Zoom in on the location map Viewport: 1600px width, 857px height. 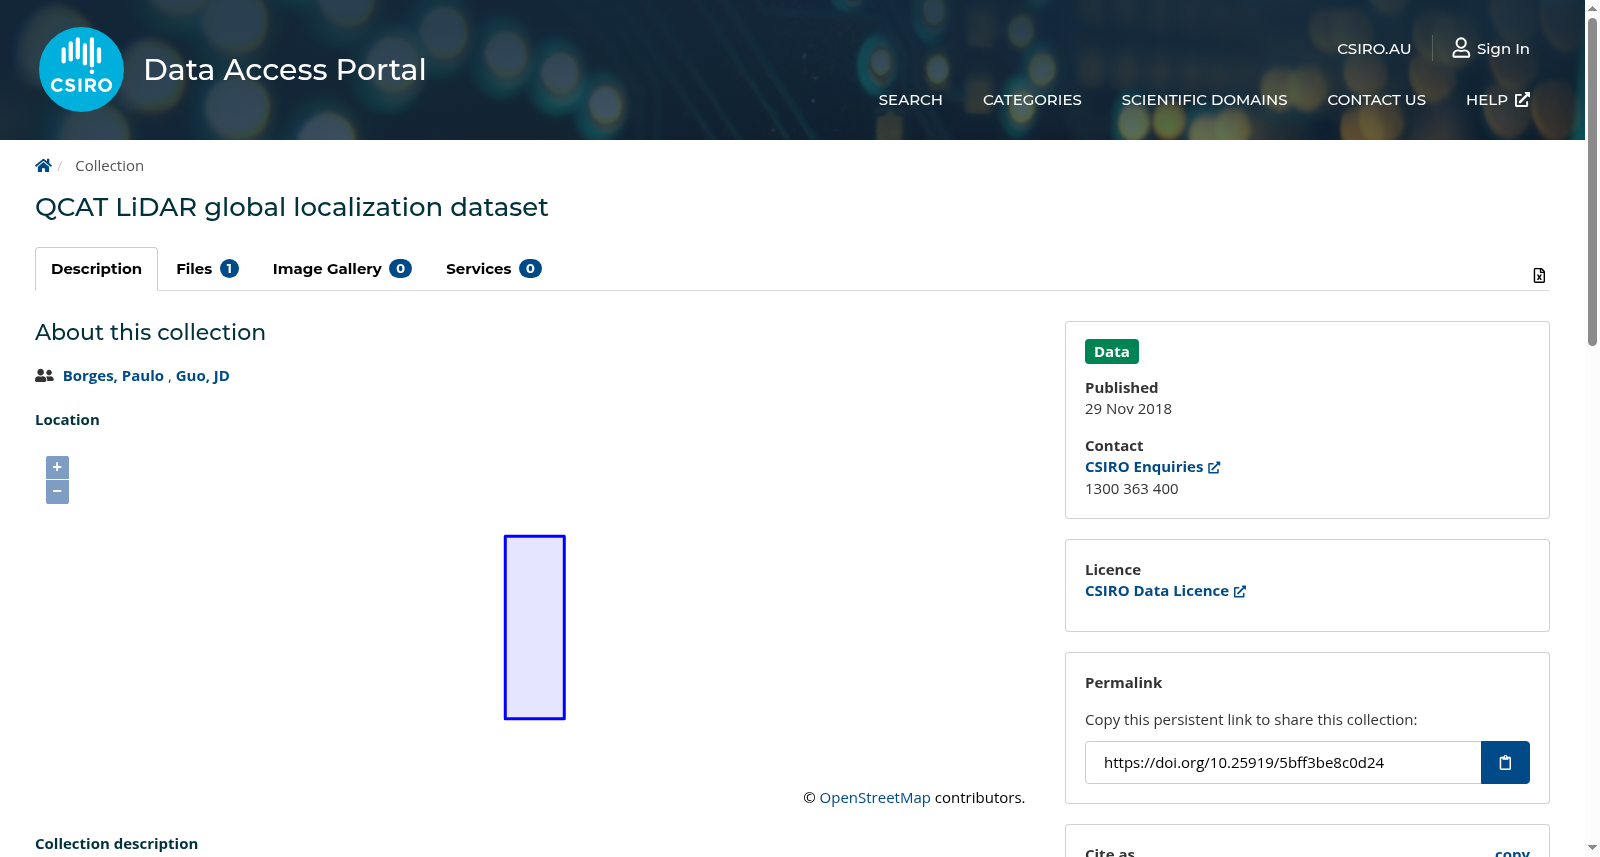pos(57,467)
